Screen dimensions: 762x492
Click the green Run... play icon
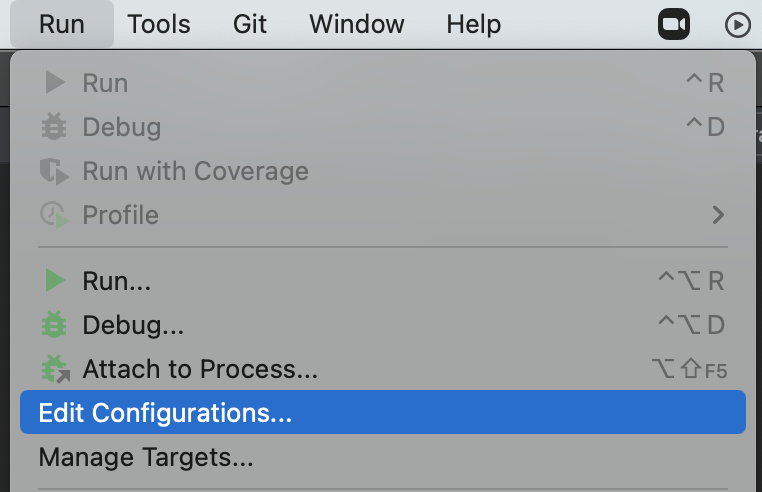pyautogui.click(x=54, y=282)
